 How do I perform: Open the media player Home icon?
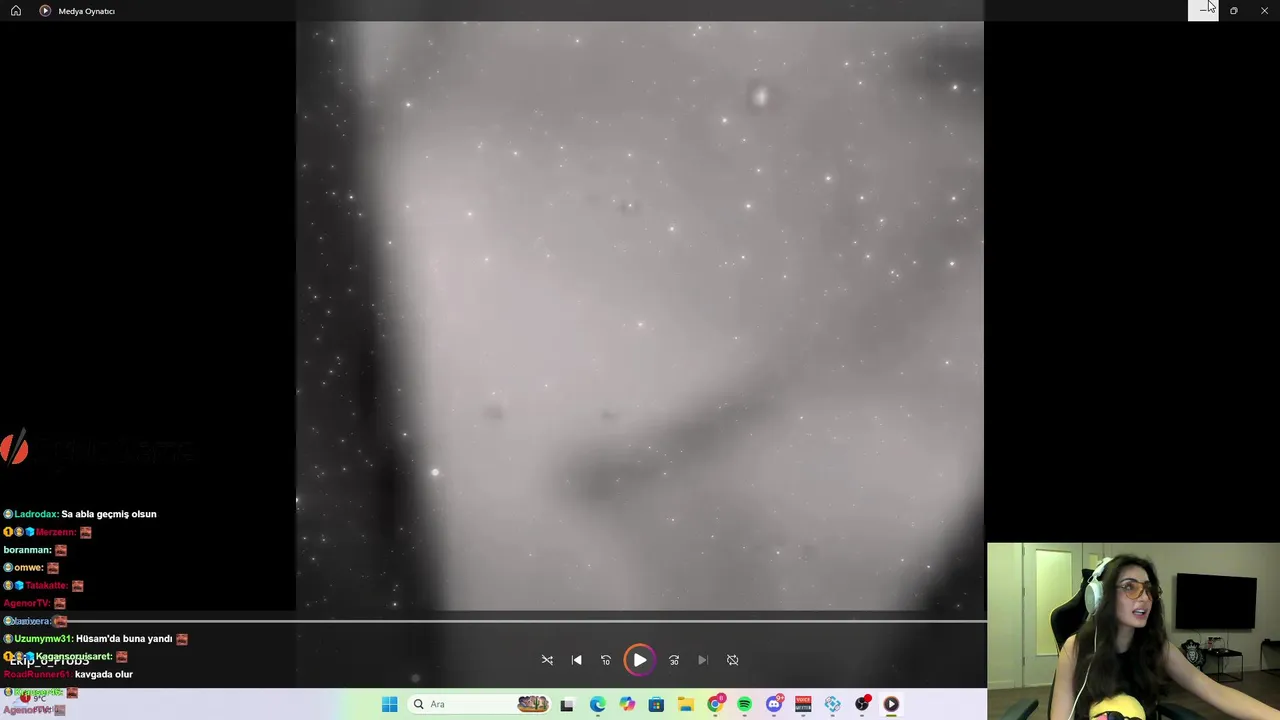click(x=16, y=11)
